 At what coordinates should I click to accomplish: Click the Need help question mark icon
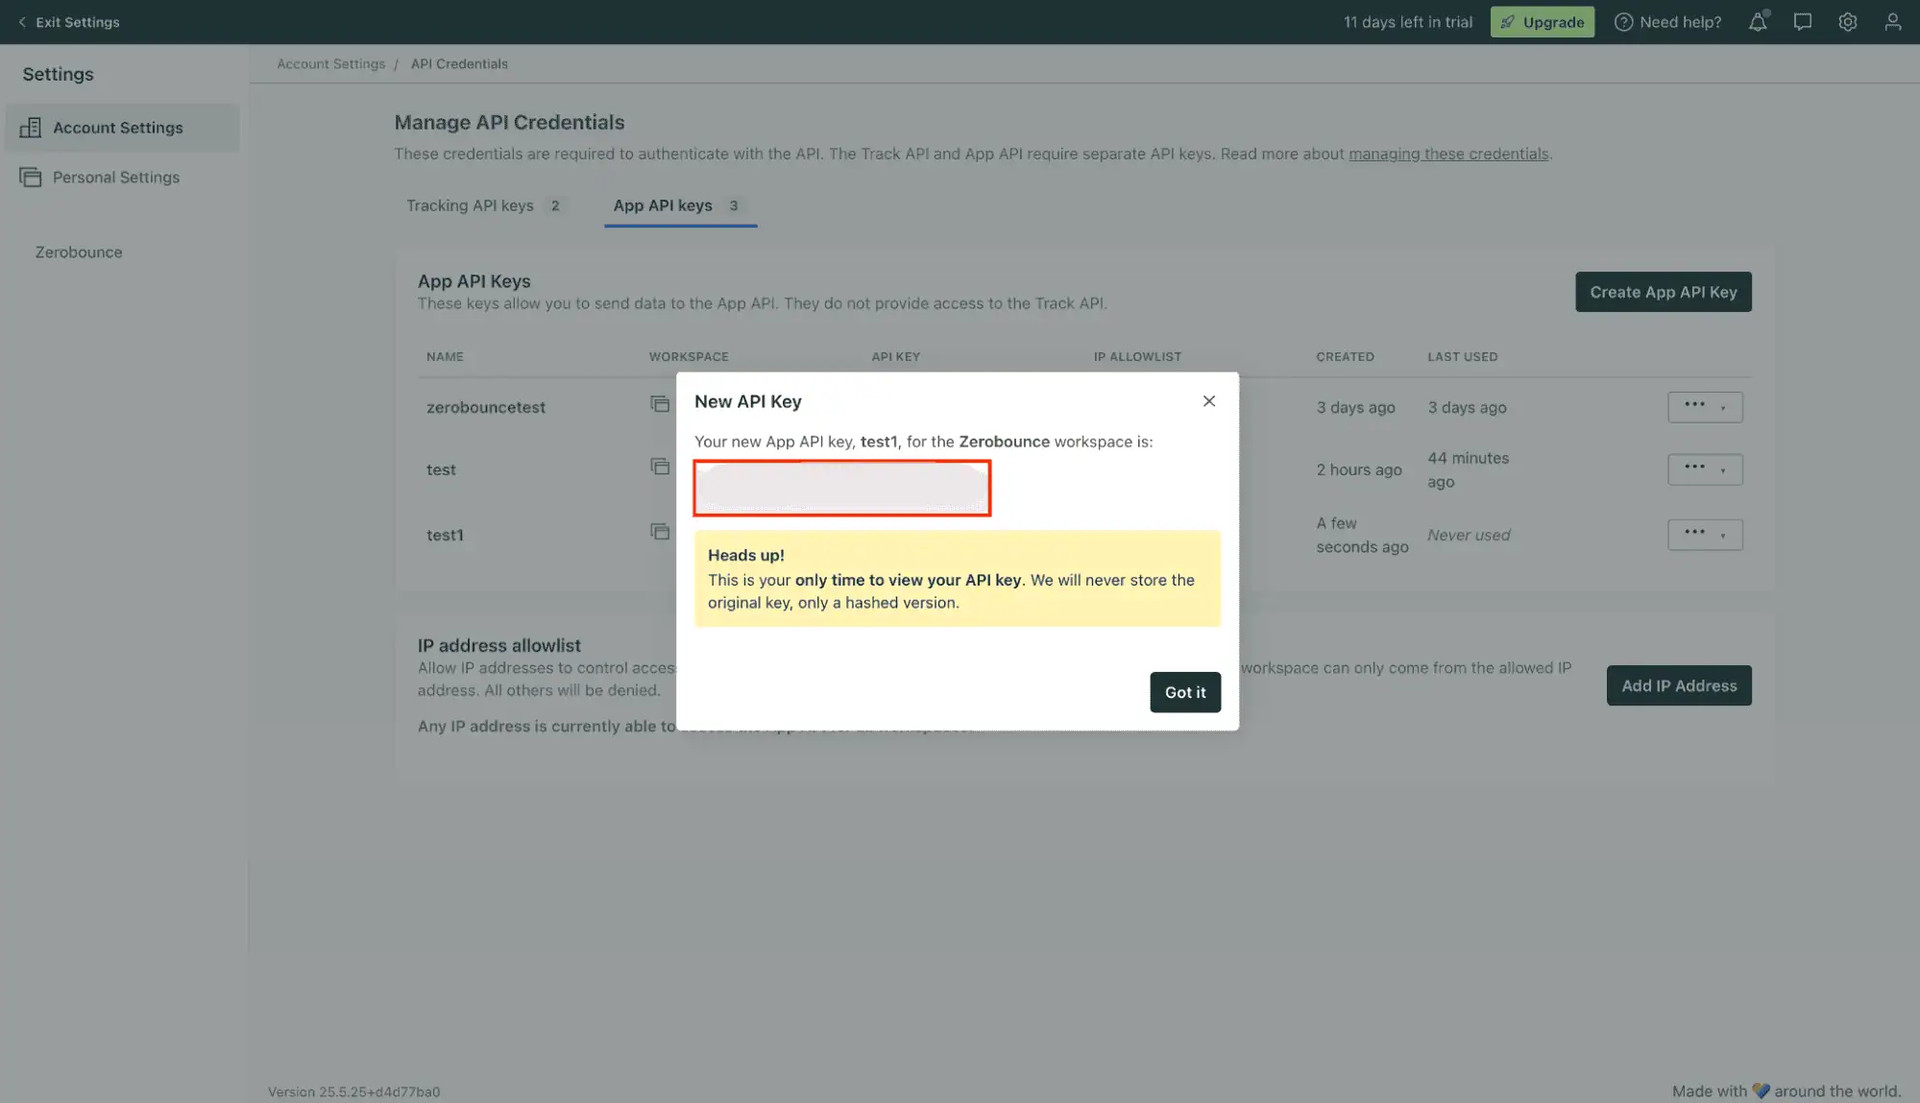[1625, 21]
